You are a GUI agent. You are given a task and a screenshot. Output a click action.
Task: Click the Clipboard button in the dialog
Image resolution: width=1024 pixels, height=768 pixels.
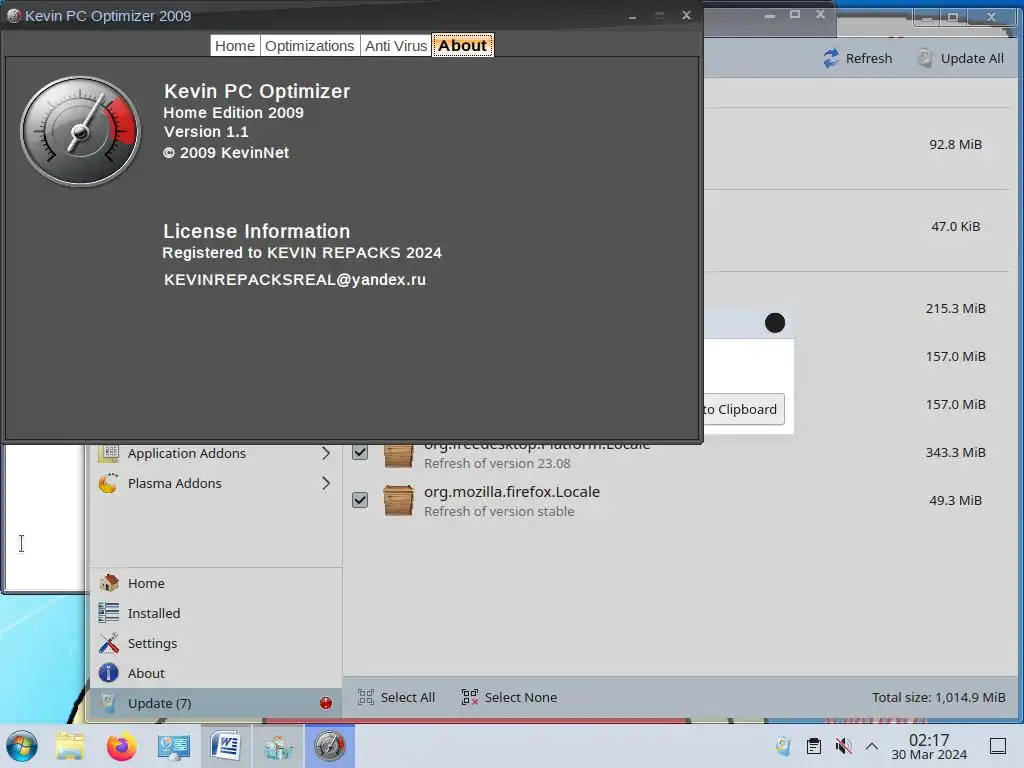point(744,409)
